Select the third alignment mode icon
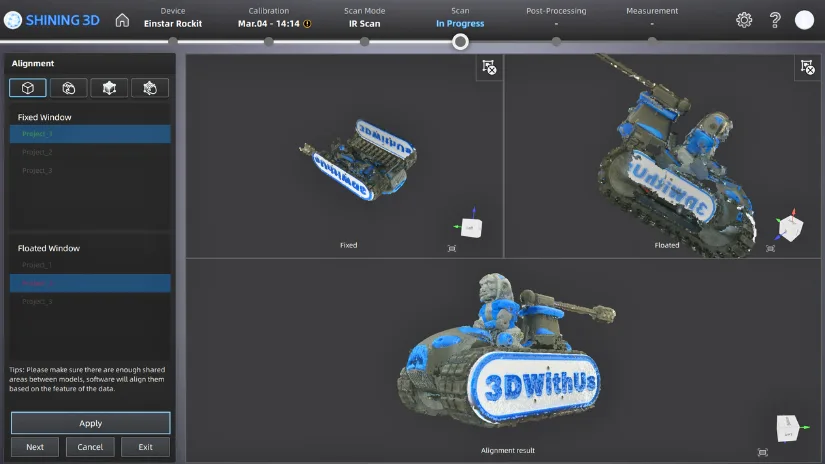This screenshot has width=825, height=464. tap(109, 88)
